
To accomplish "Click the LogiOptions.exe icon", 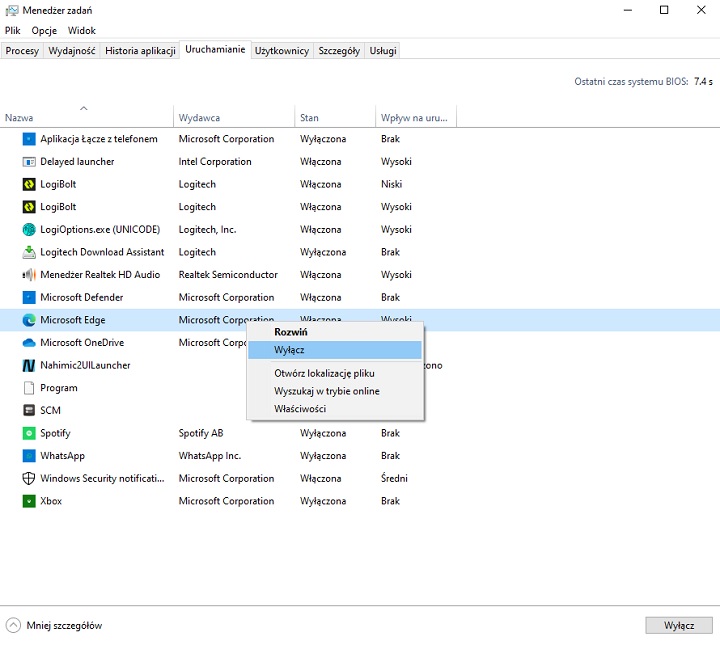I will tap(29, 229).
